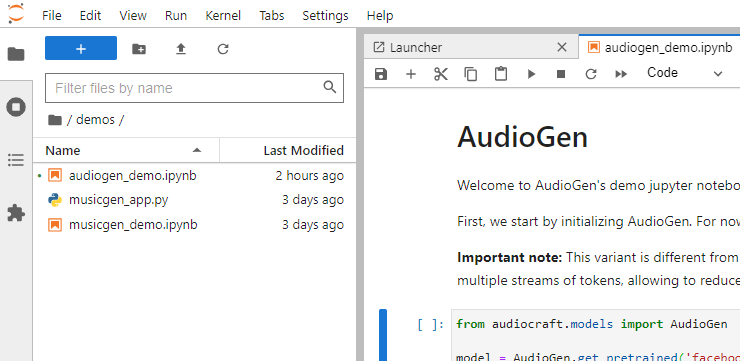
Task: Open the cell type Code dropdown
Action: (x=684, y=73)
